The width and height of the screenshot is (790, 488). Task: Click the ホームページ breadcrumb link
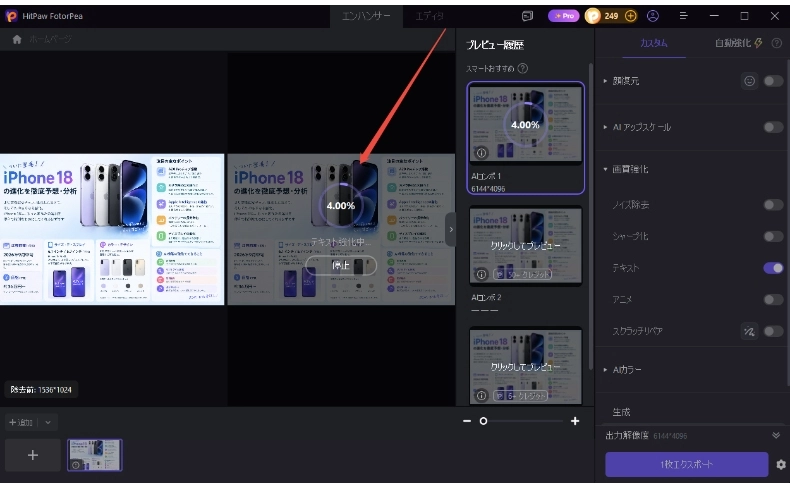click(x=50, y=39)
